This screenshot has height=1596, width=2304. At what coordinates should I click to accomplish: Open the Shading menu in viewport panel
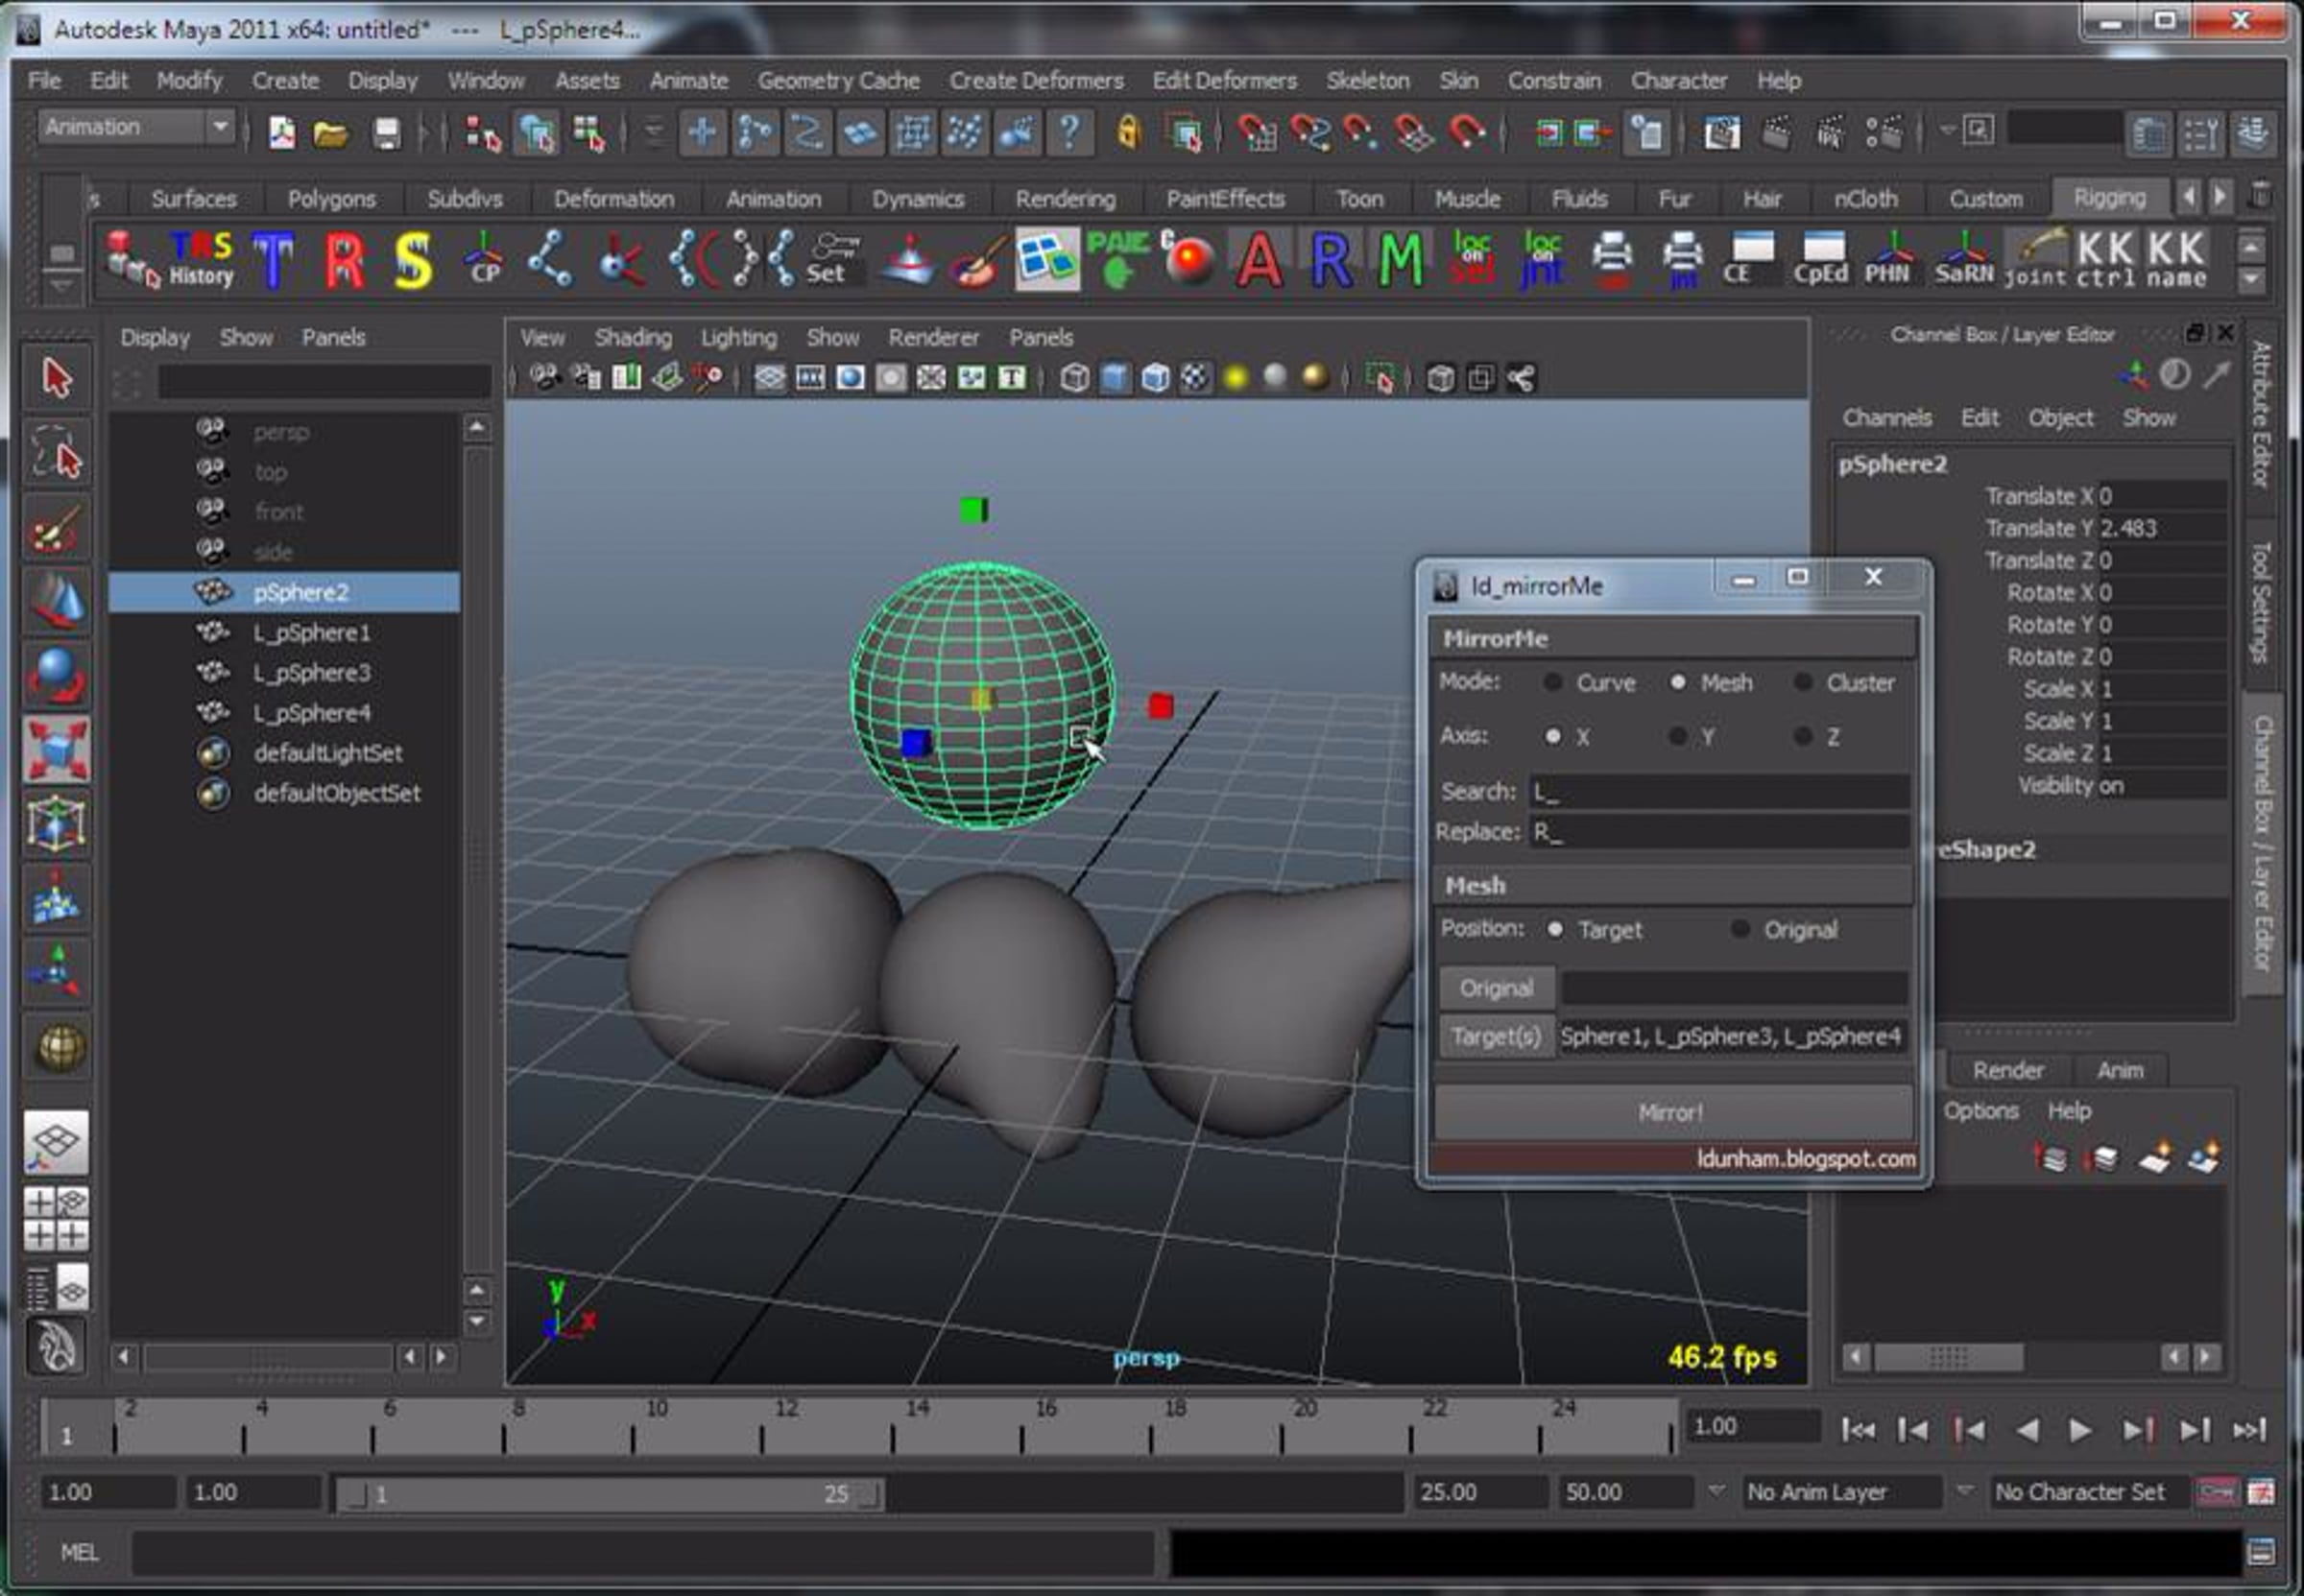coord(633,337)
